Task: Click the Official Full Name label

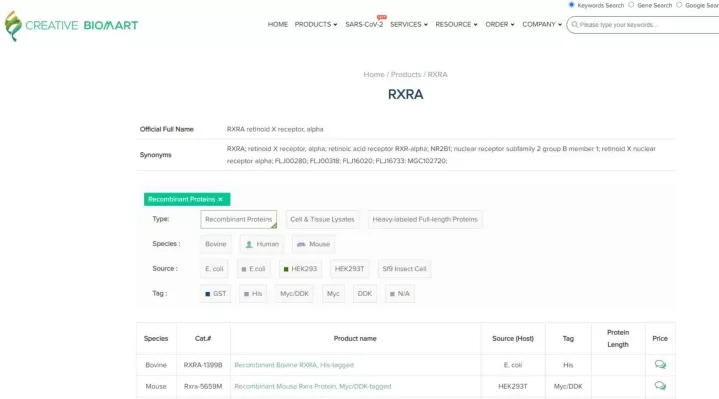Action: coord(166,130)
